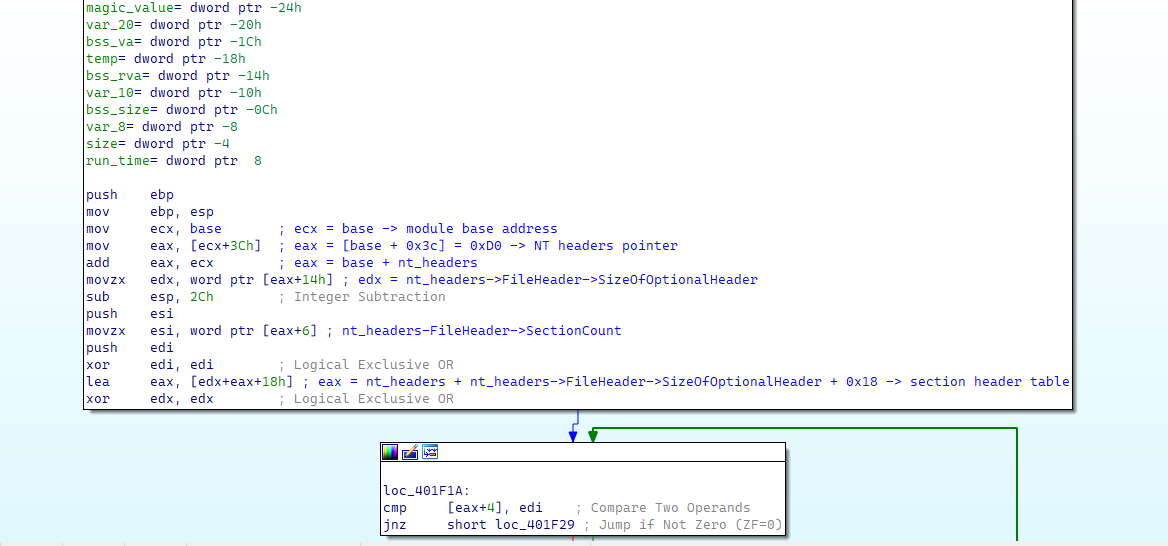Viewport: 1168px width, 546px height.
Task: Click the green loop-back edge arrowhead
Action: pos(593,436)
